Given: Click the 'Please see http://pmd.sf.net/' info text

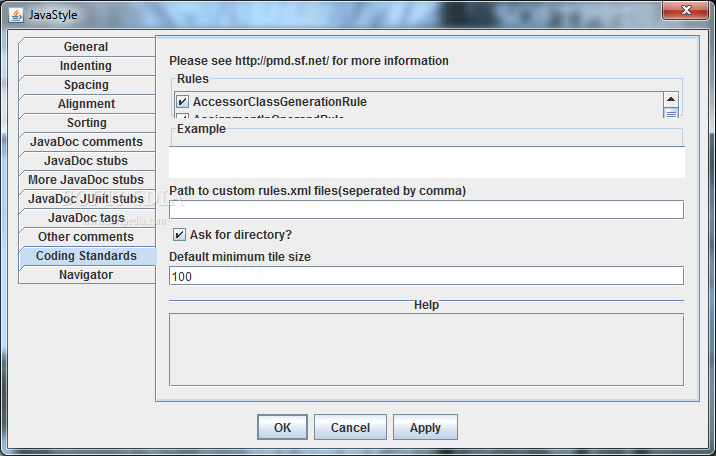Looking at the screenshot, I should tap(309, 61).
